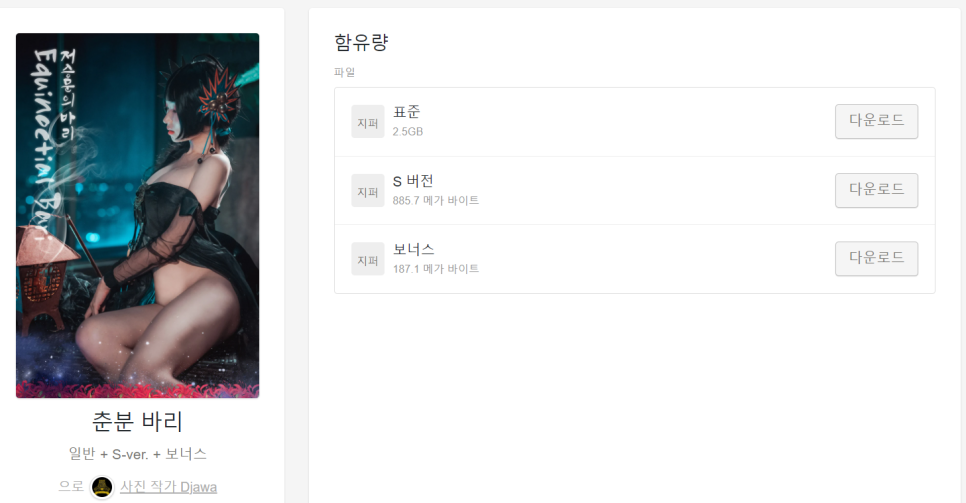Open the 사진 작가 Djawa creator link
This screenshot has width=966, height=503.
pyautogui.click(x=168, y=487)
